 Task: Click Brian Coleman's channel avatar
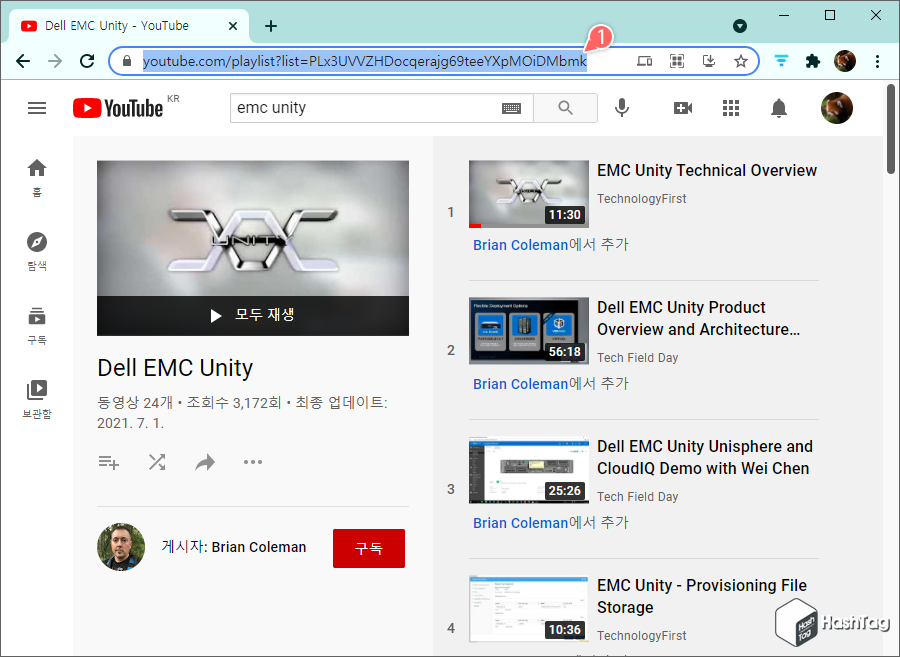[x=121, y=547]
